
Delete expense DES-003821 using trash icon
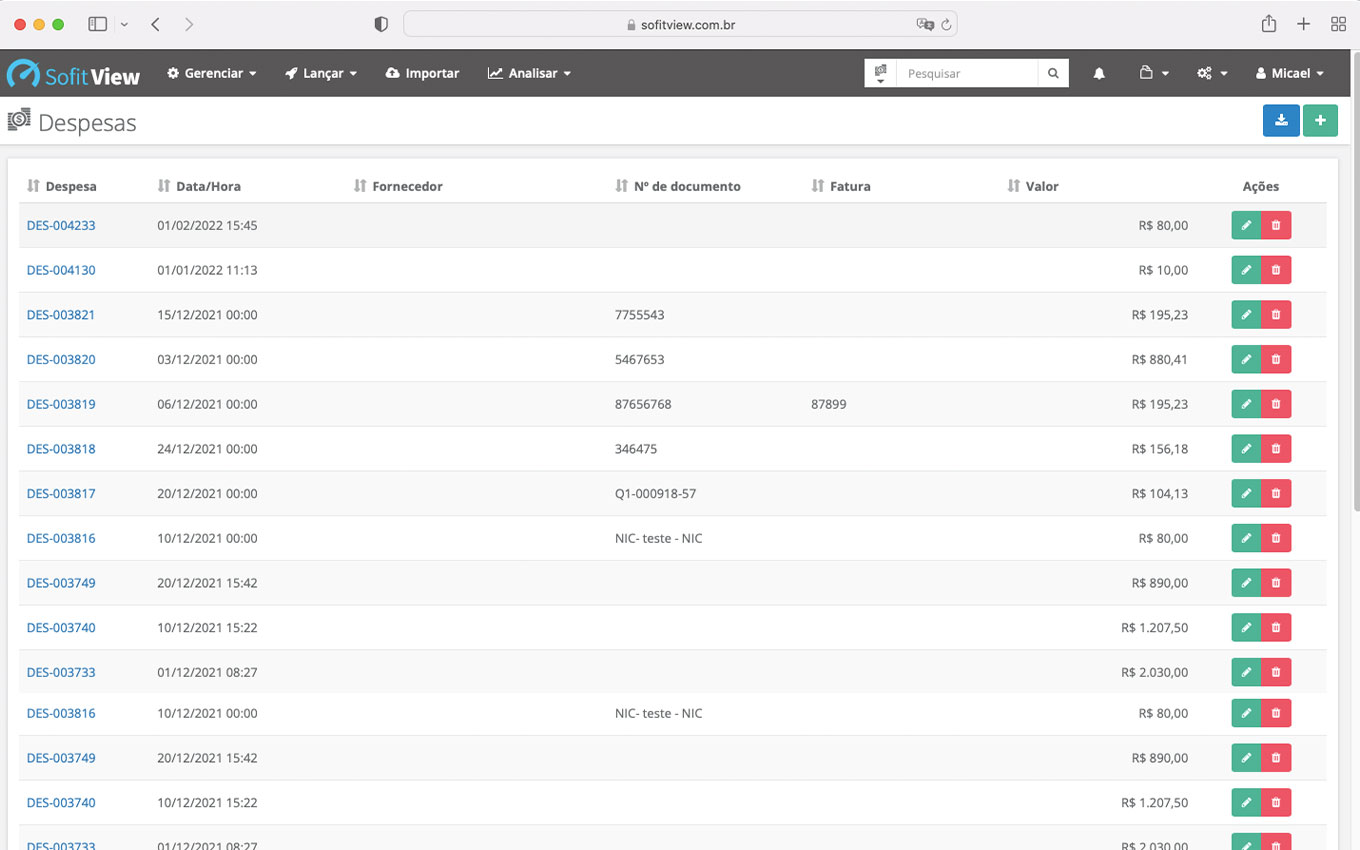click(x=1276, y=315)
